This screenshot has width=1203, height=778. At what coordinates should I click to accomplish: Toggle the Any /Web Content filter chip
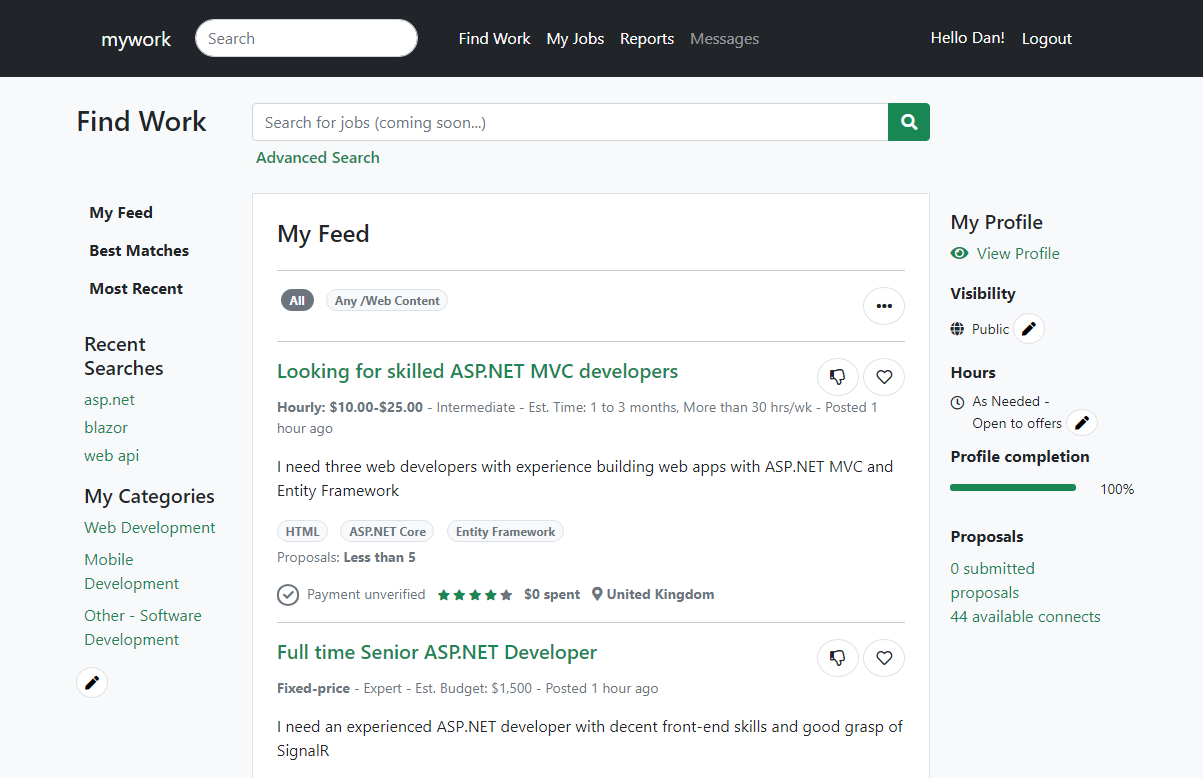tap(386, 300)
